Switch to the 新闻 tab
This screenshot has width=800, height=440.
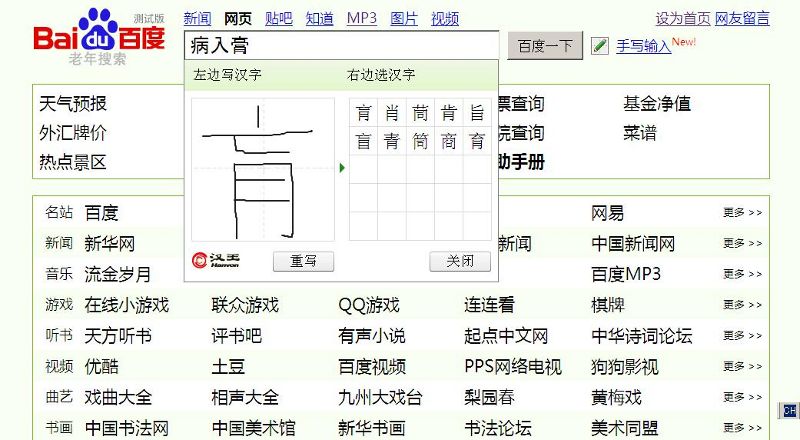tap(197, 19)
